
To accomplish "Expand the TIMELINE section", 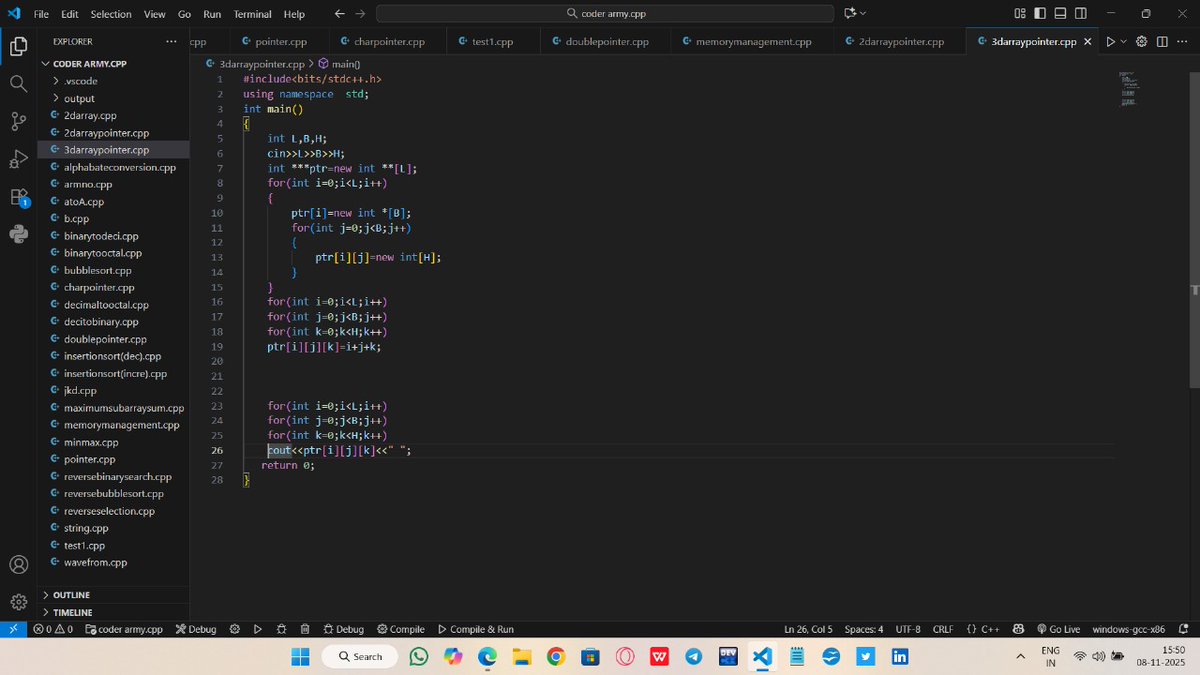I will [72, 612].
